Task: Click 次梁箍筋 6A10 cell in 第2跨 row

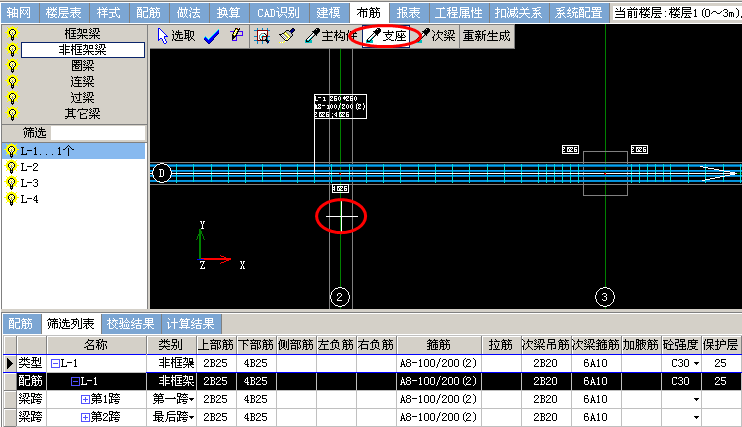Action: (x=595, y=418)
